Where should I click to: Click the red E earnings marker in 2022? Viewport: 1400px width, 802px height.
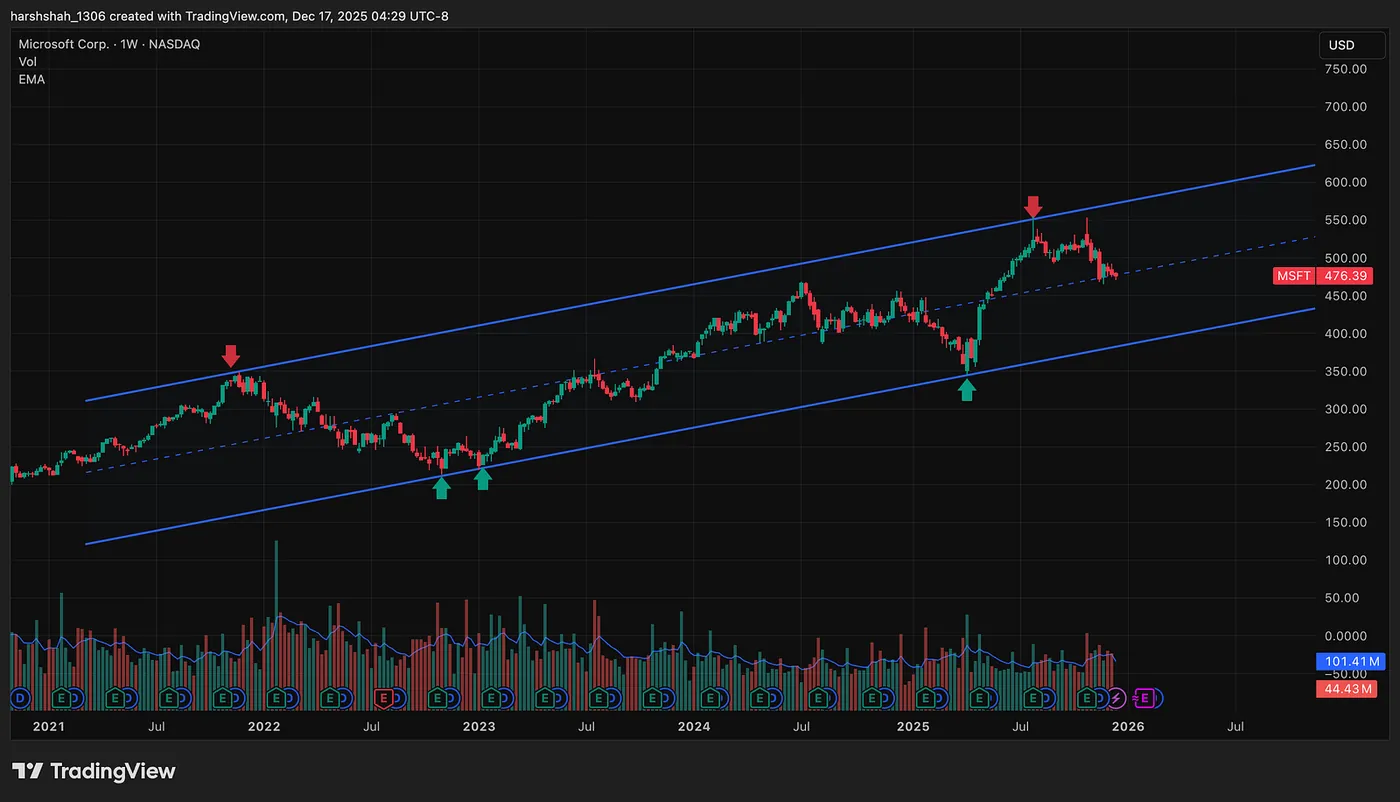[382, 697]
